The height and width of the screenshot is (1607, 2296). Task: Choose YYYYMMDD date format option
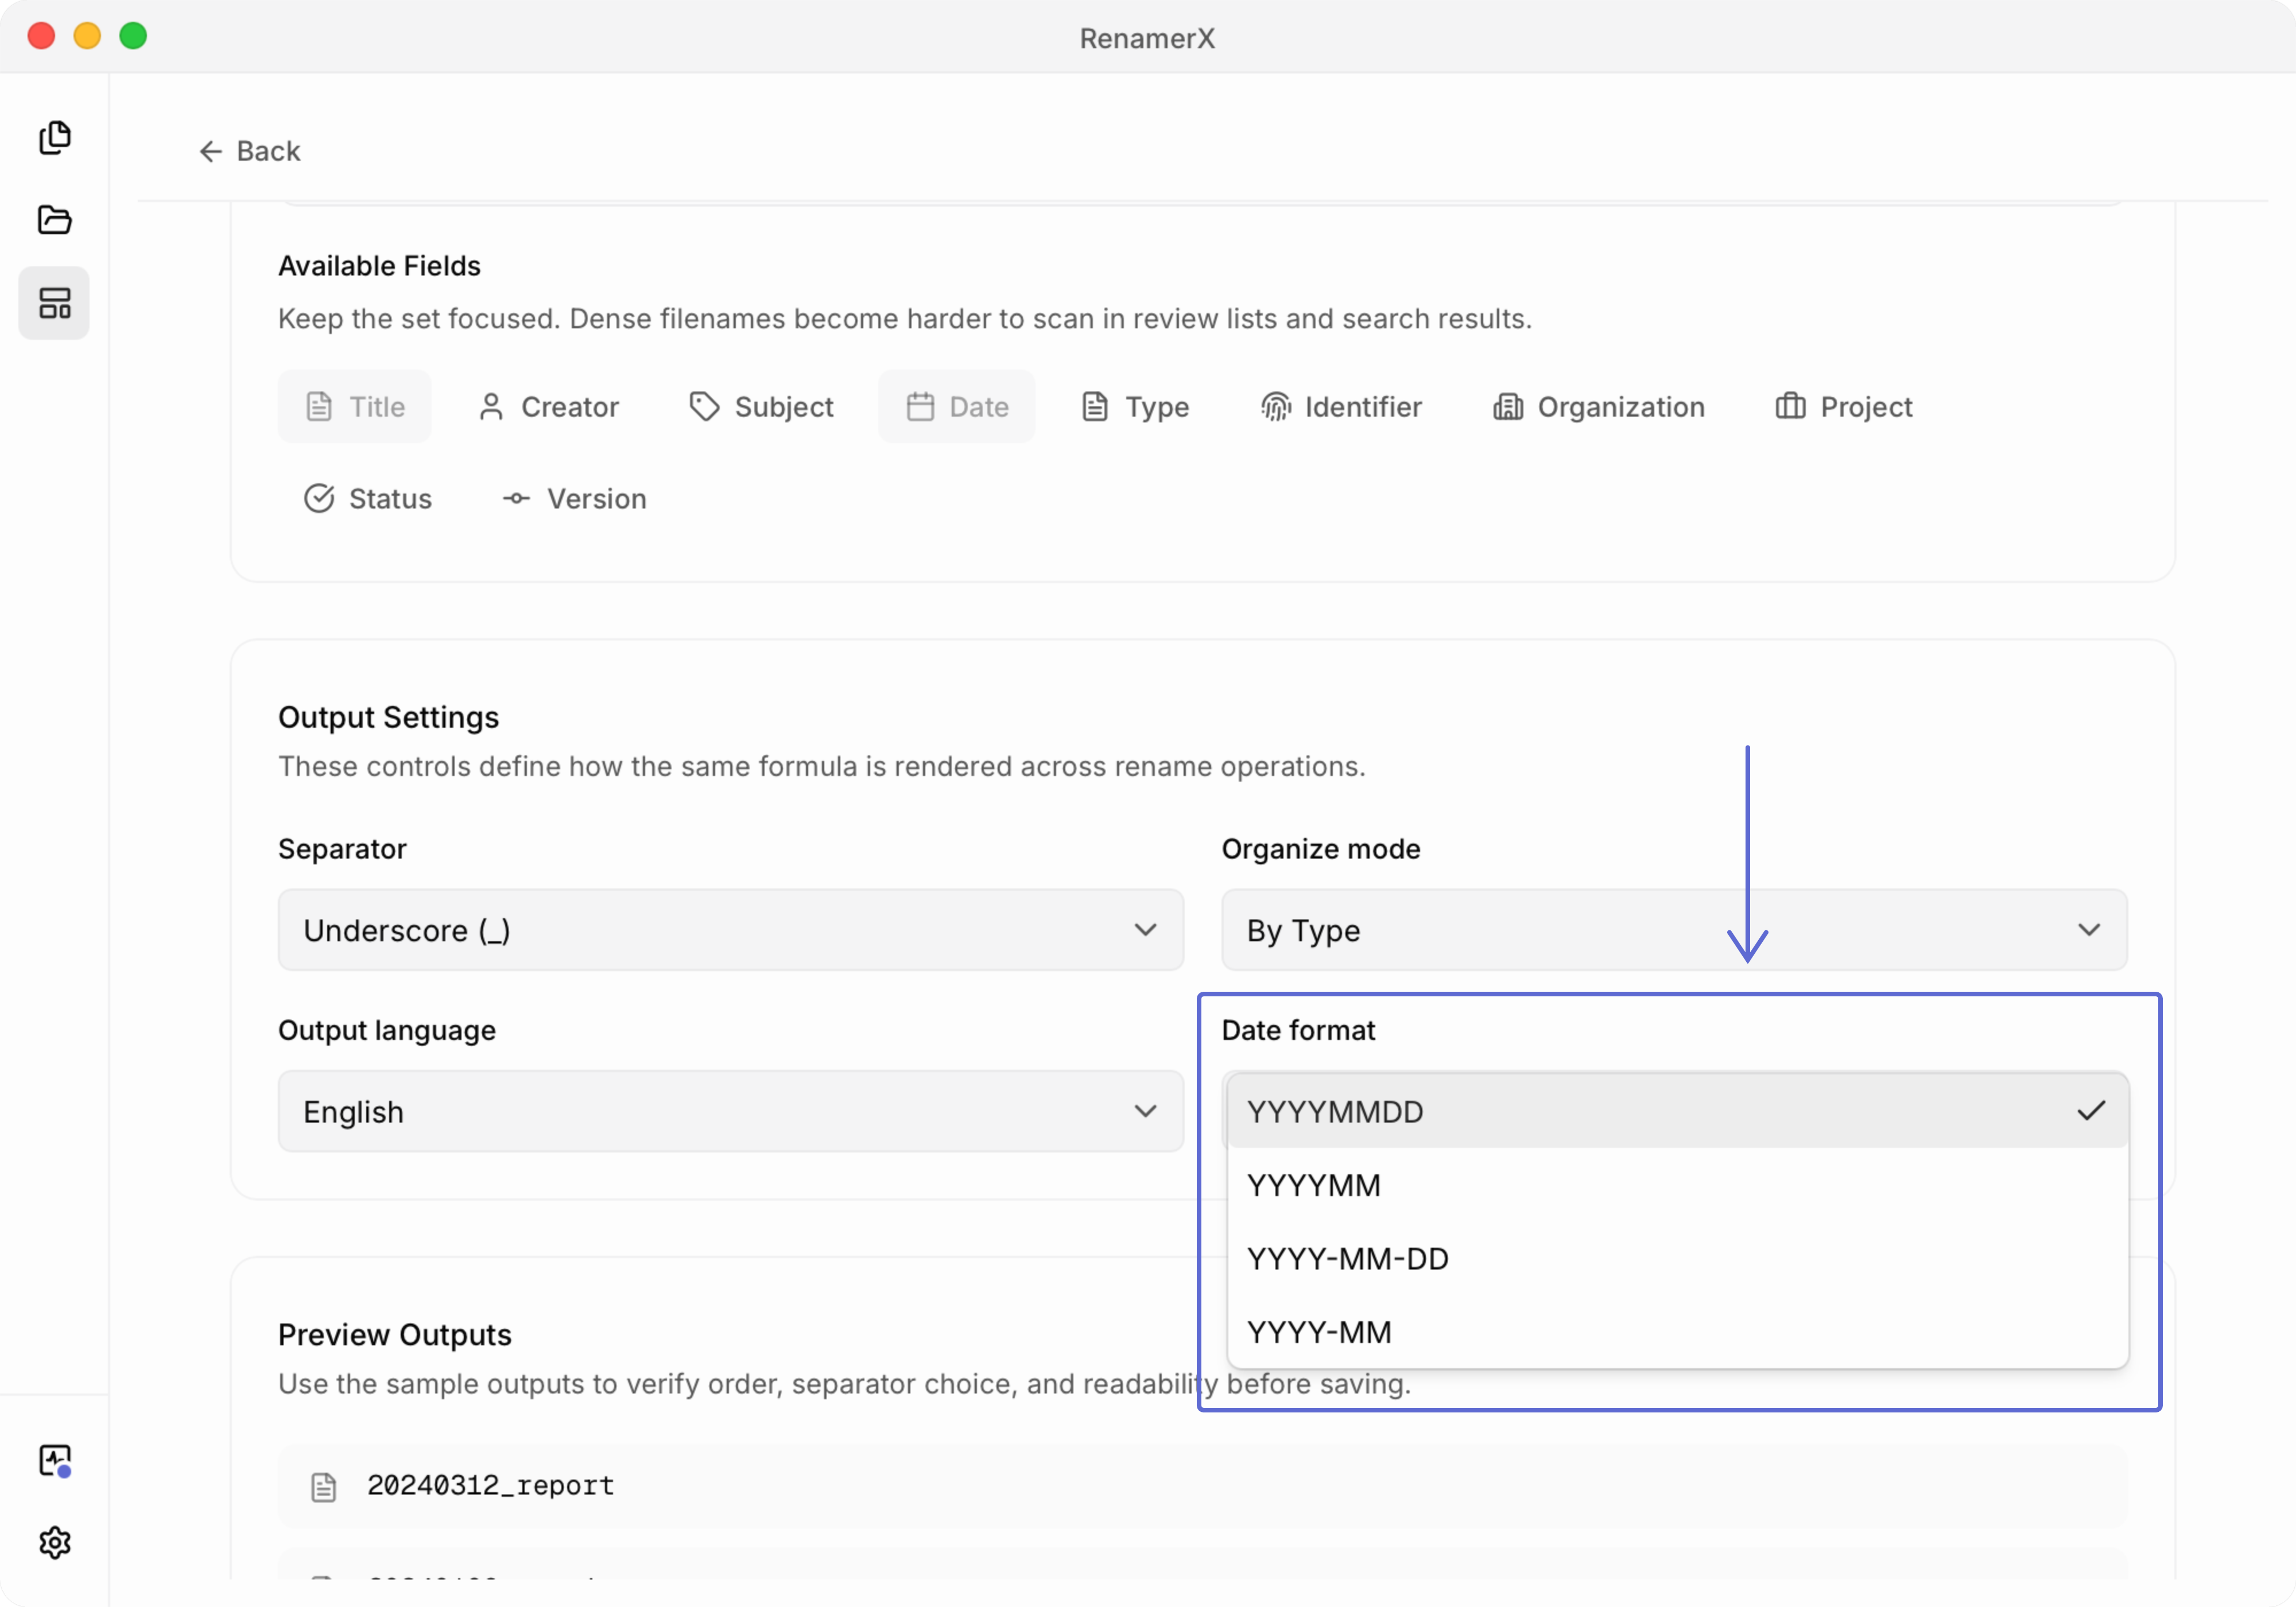(1677, 1111)
